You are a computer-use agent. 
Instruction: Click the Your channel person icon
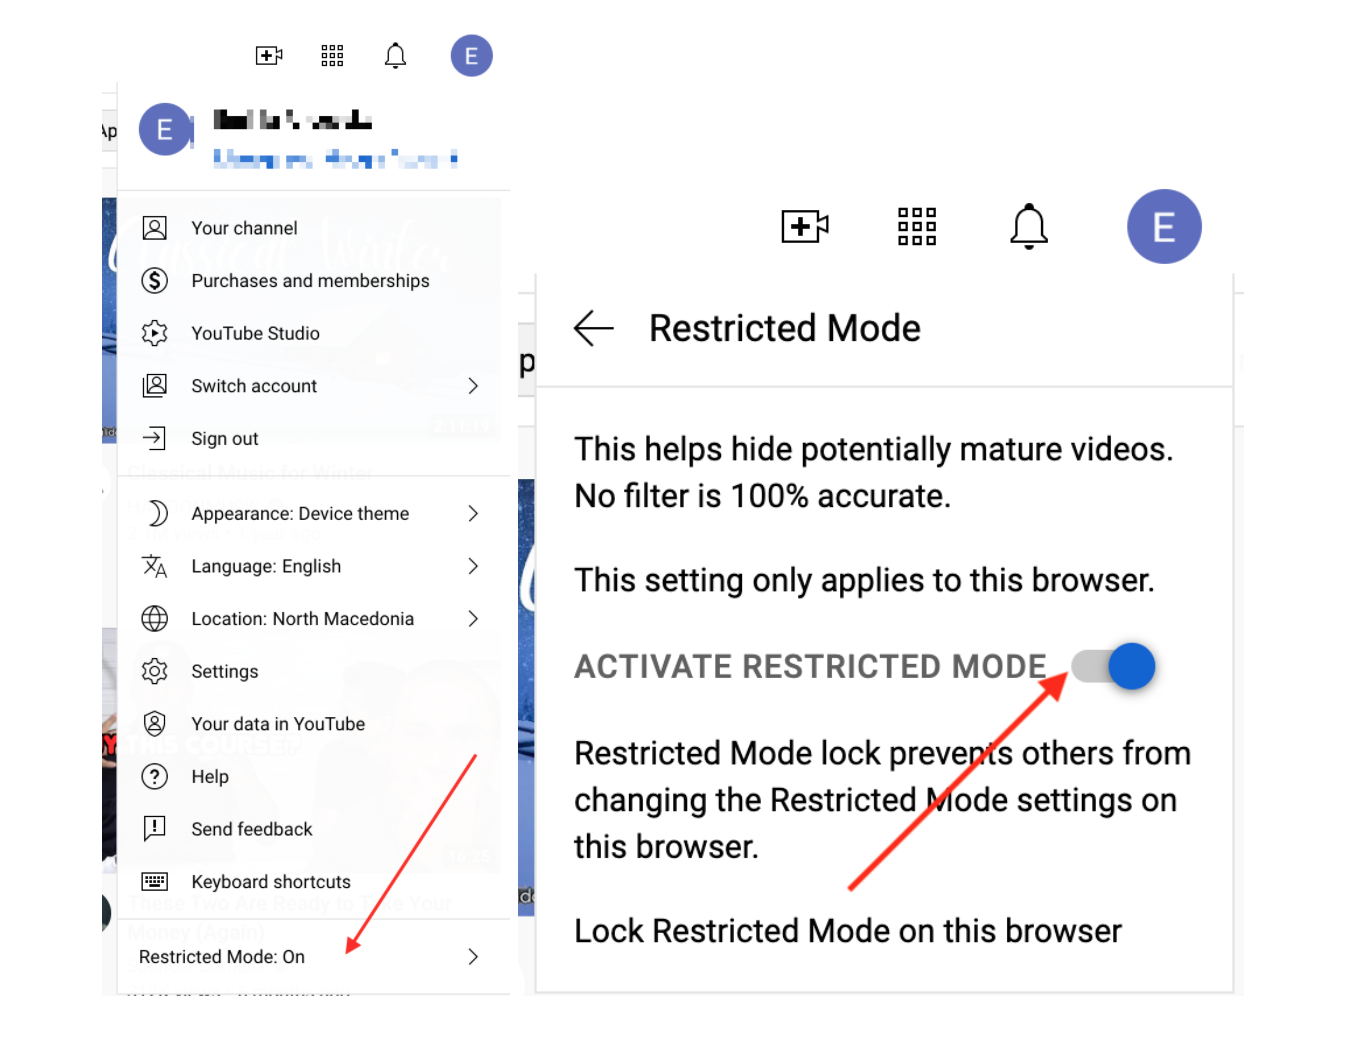(x=155, y=228)
